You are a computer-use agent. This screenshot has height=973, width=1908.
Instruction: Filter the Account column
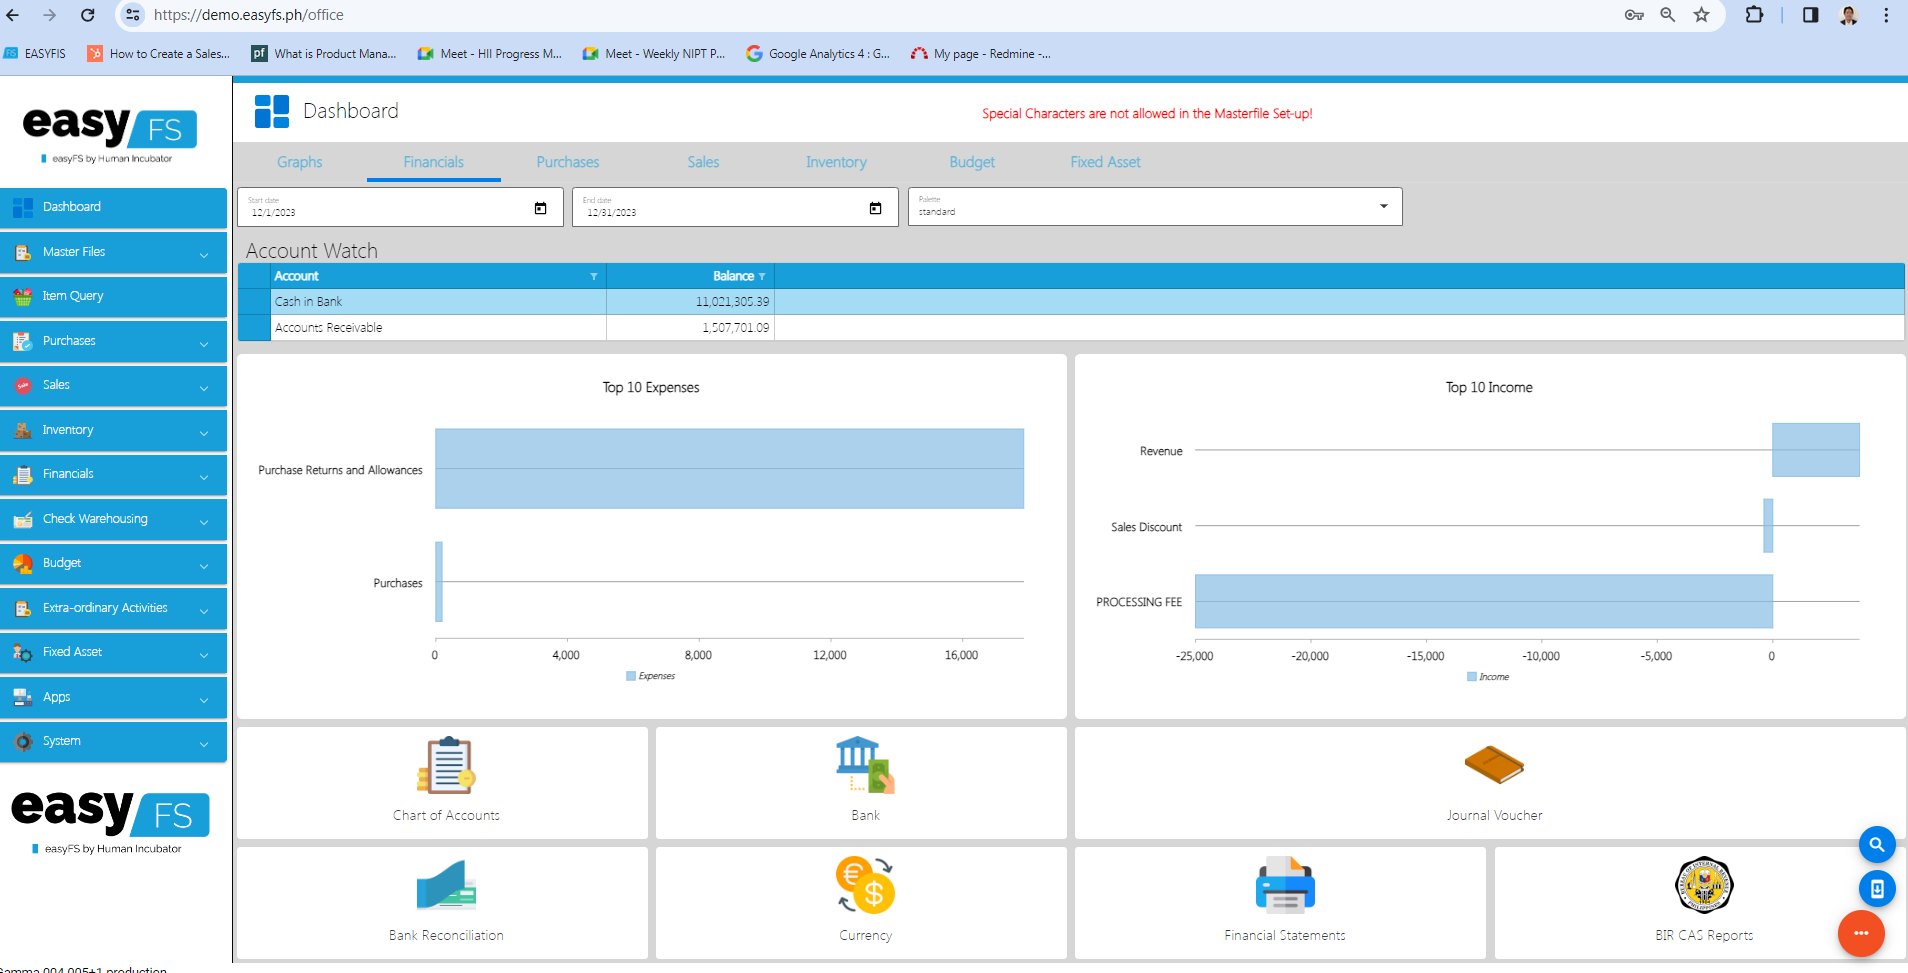point(594,277)
